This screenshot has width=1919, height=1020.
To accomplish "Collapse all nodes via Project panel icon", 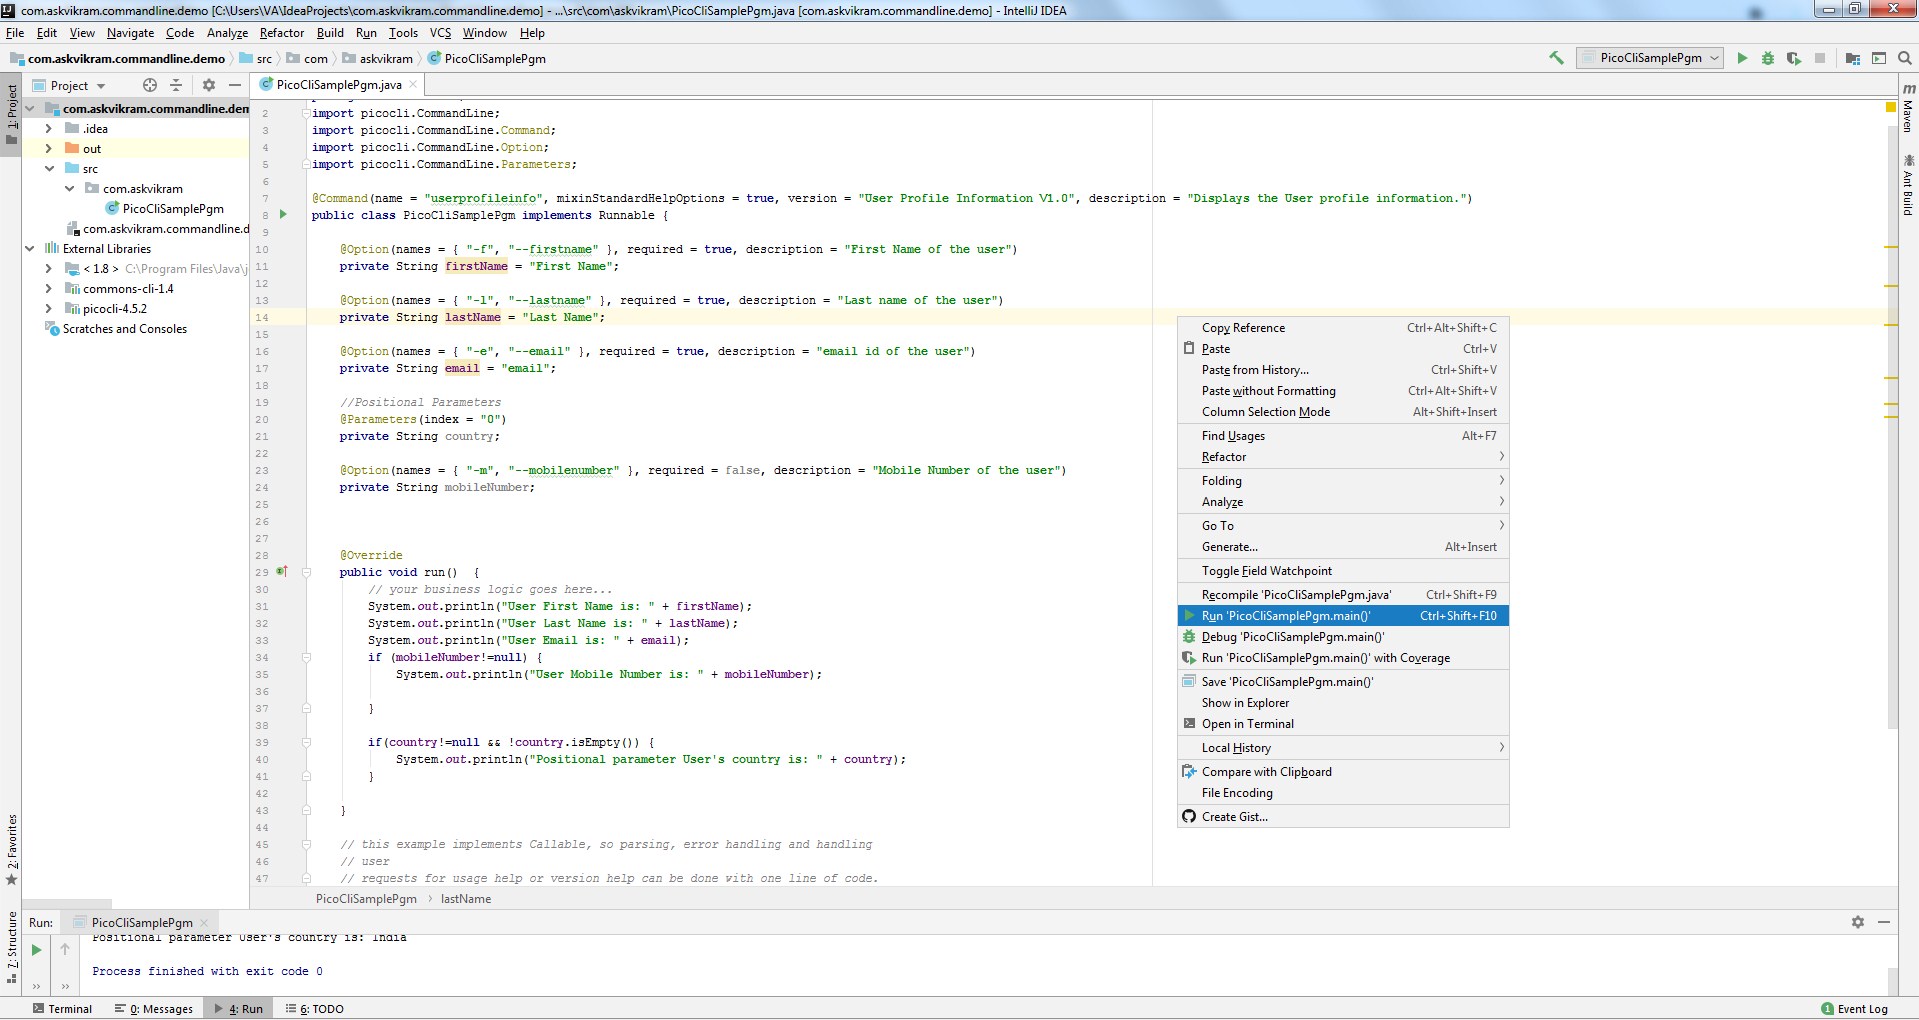I will pos(175,85).
